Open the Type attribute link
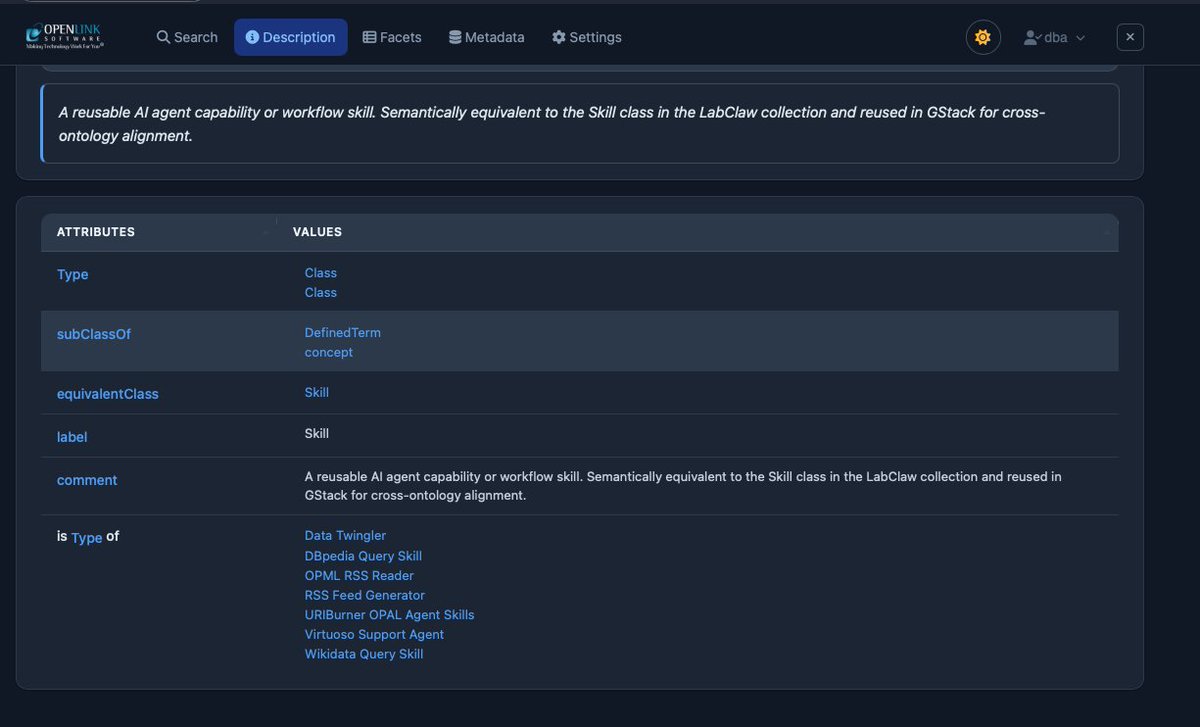Image resolution: width=1200 pixels, height=727 pixels. tap(73, 274)
